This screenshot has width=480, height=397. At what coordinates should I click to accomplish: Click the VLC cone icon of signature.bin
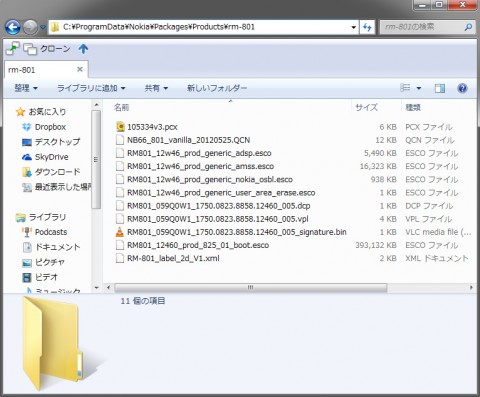pyautogui.click(x=120, y=232)
